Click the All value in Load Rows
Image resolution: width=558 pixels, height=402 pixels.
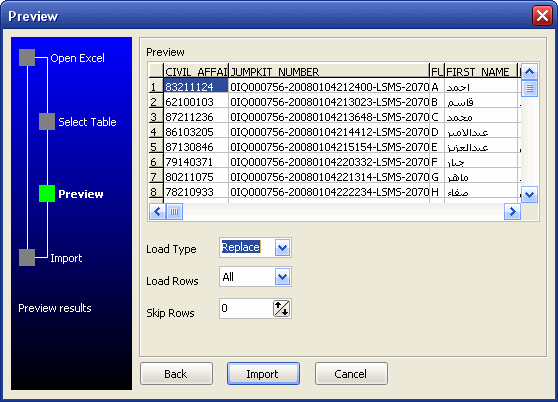point(228,277)
